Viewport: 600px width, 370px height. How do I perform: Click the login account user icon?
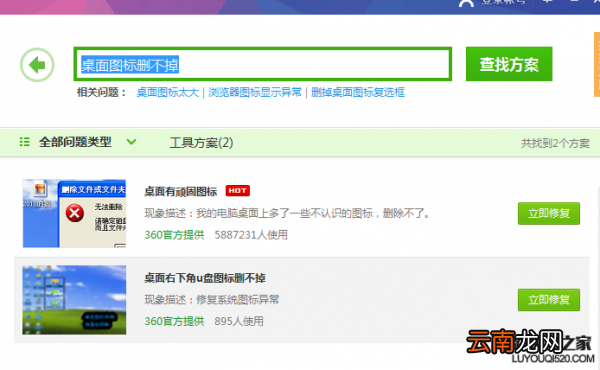[x=466, y=3]
